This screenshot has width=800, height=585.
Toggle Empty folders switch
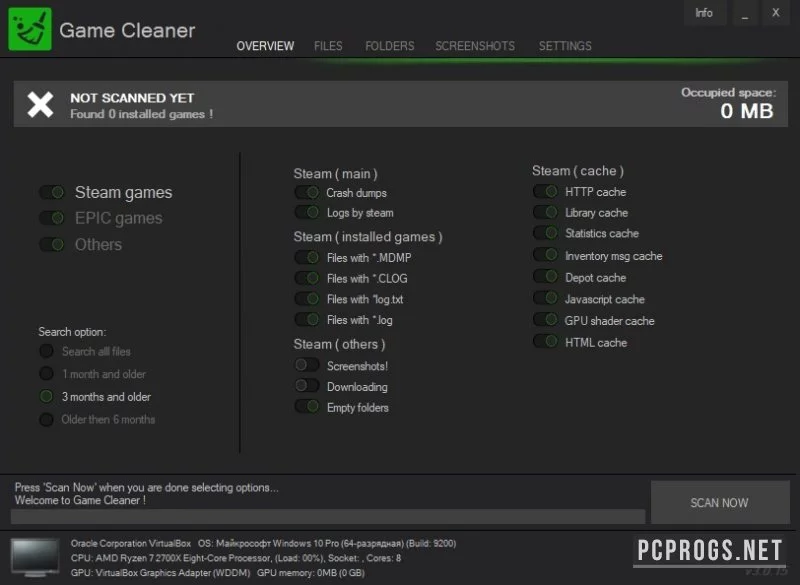[307, 407]
